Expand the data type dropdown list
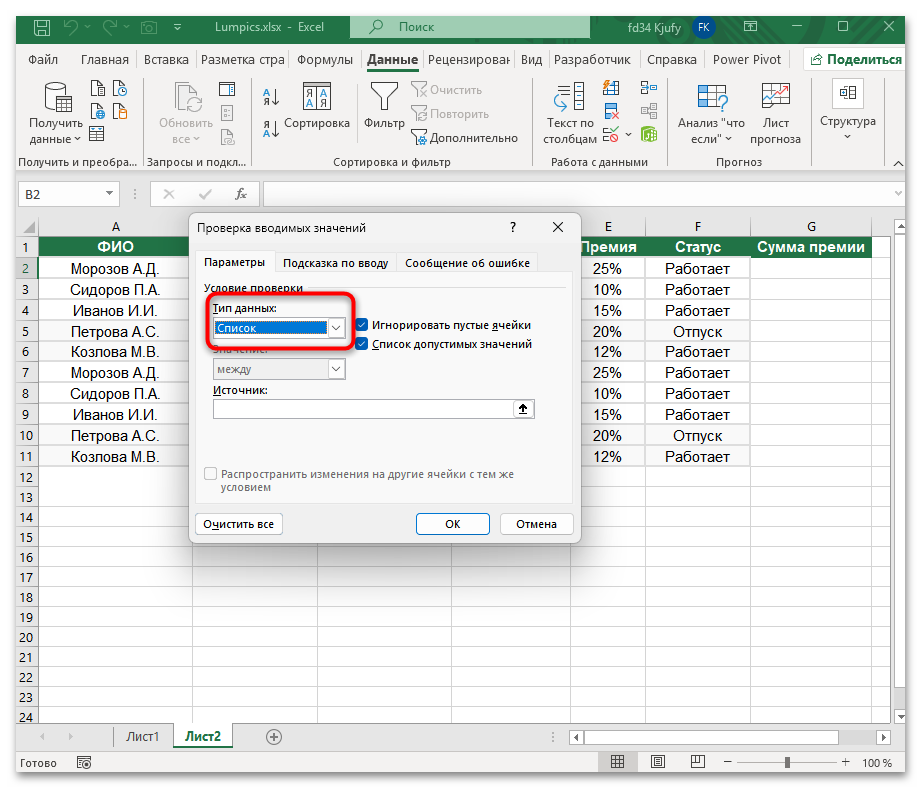 [x=336, y=327]
